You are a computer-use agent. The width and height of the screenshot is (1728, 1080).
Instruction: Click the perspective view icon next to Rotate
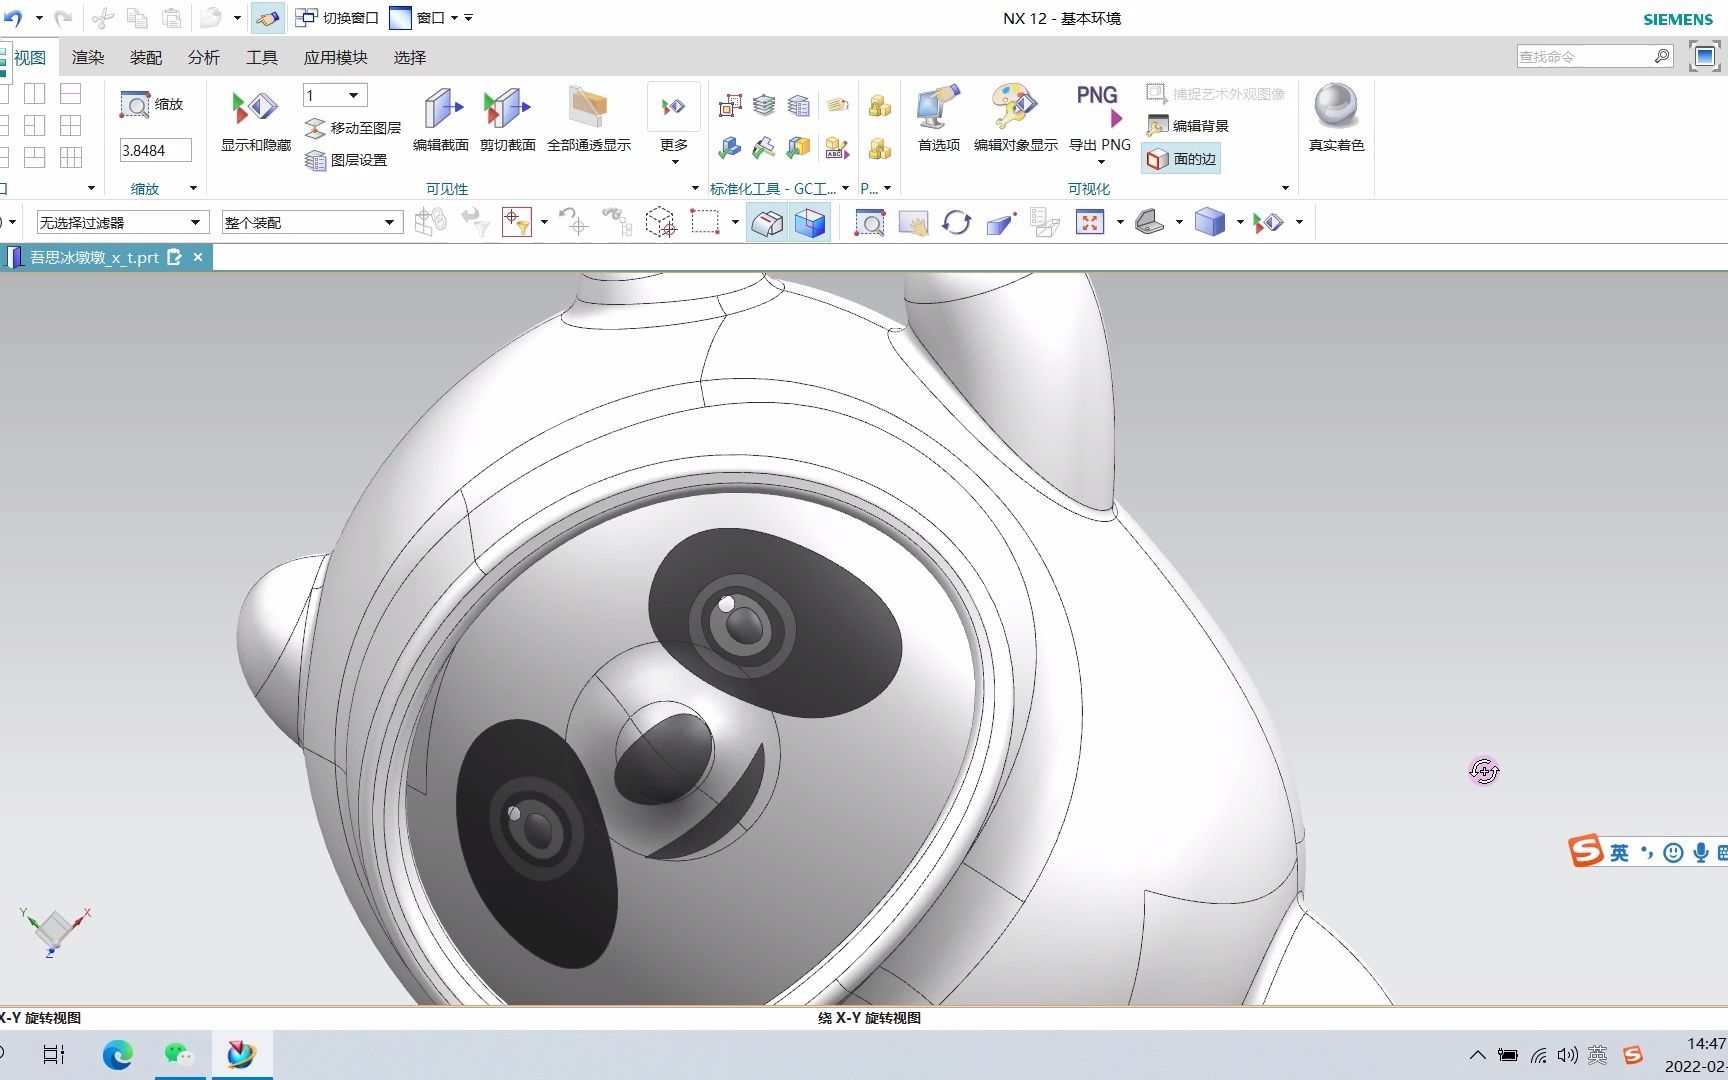1001,222
